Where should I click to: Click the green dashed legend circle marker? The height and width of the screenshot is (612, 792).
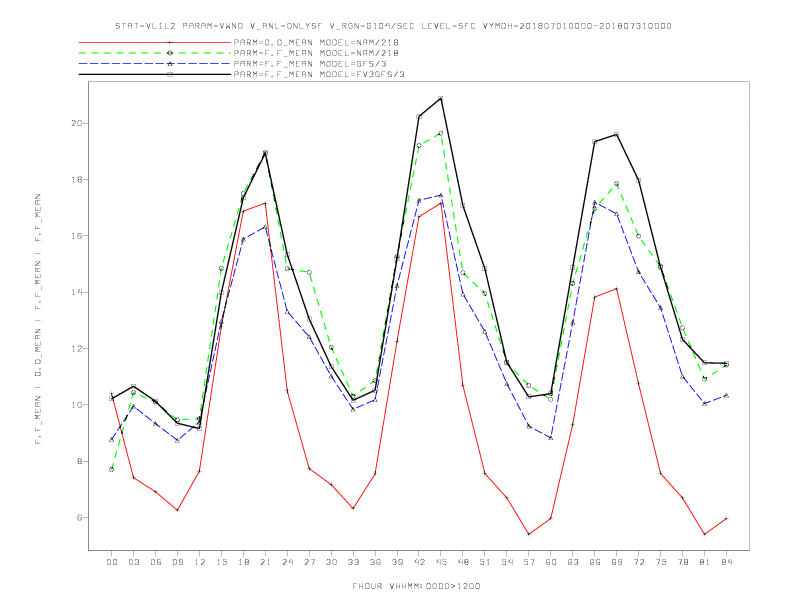point(170,53)
